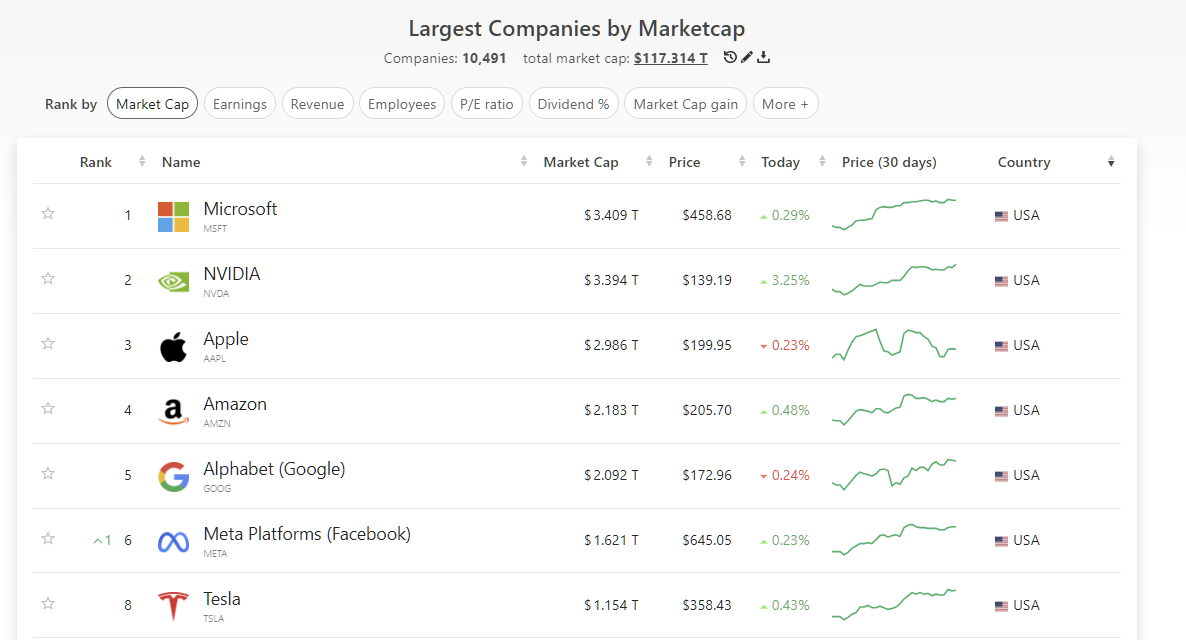The width and height of the screenshot is (1186, 640).
Task: Click the USA flag in Amazon row
Action: click(1001, 411)
